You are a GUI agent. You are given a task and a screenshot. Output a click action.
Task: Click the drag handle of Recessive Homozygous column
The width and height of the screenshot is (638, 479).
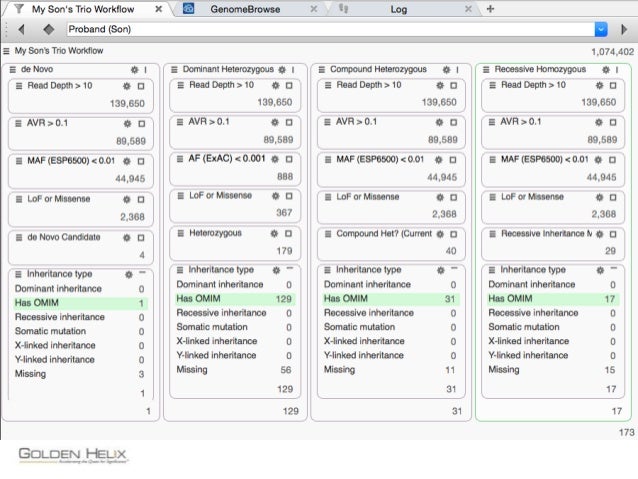[x=486, y=70]
